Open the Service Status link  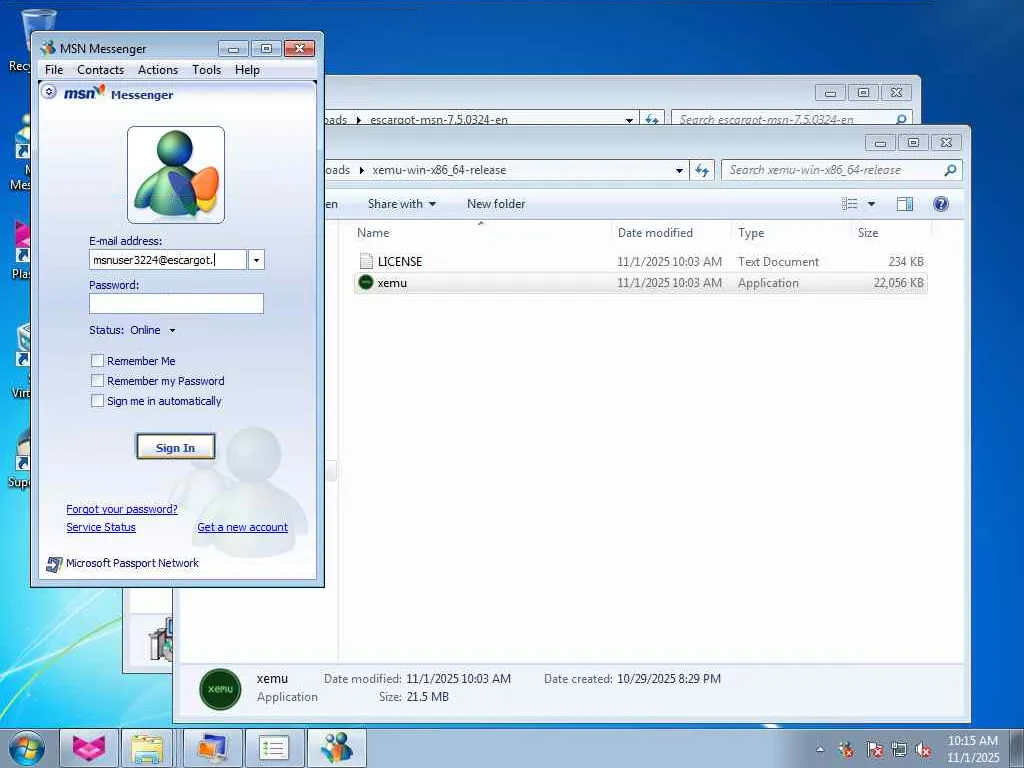pos(101,527)
